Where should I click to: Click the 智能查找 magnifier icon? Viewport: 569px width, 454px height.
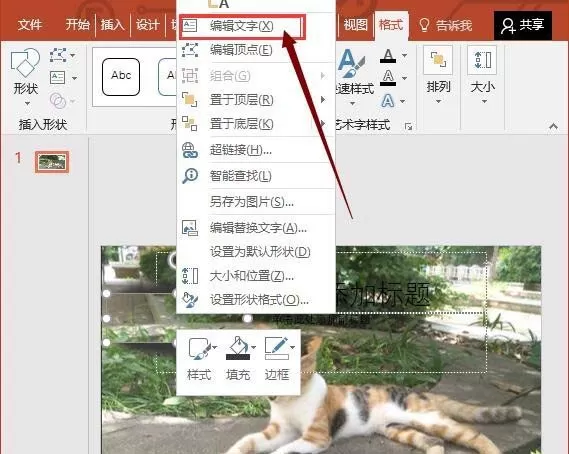190,176
